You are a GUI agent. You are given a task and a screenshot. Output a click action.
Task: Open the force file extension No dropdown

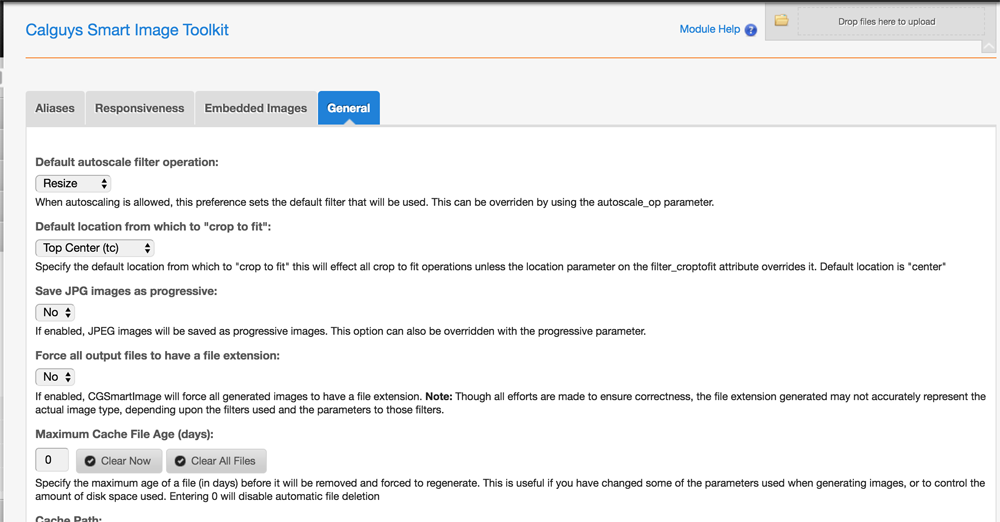55,377
